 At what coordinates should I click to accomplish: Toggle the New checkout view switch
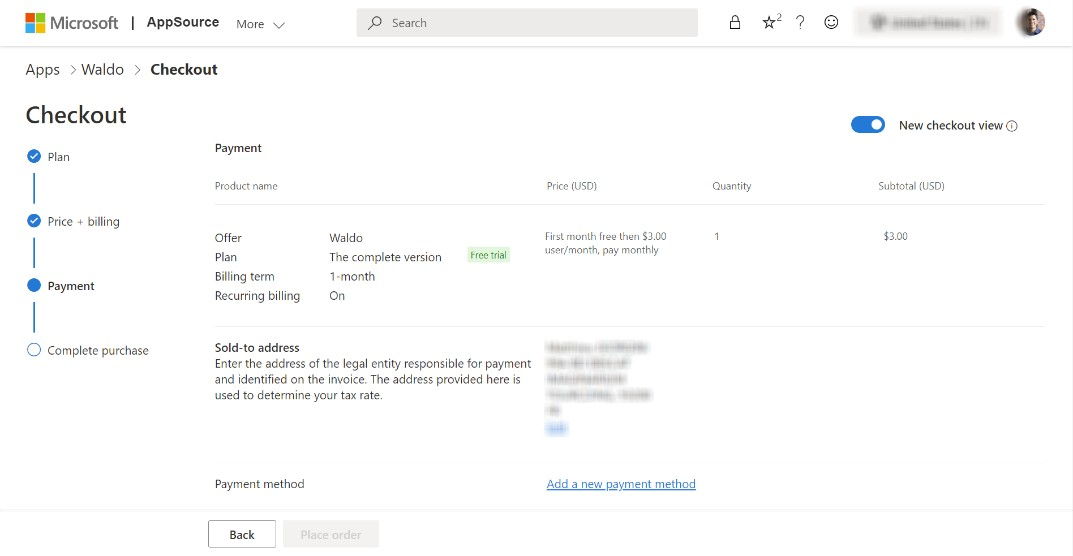[x=868, y=125]
